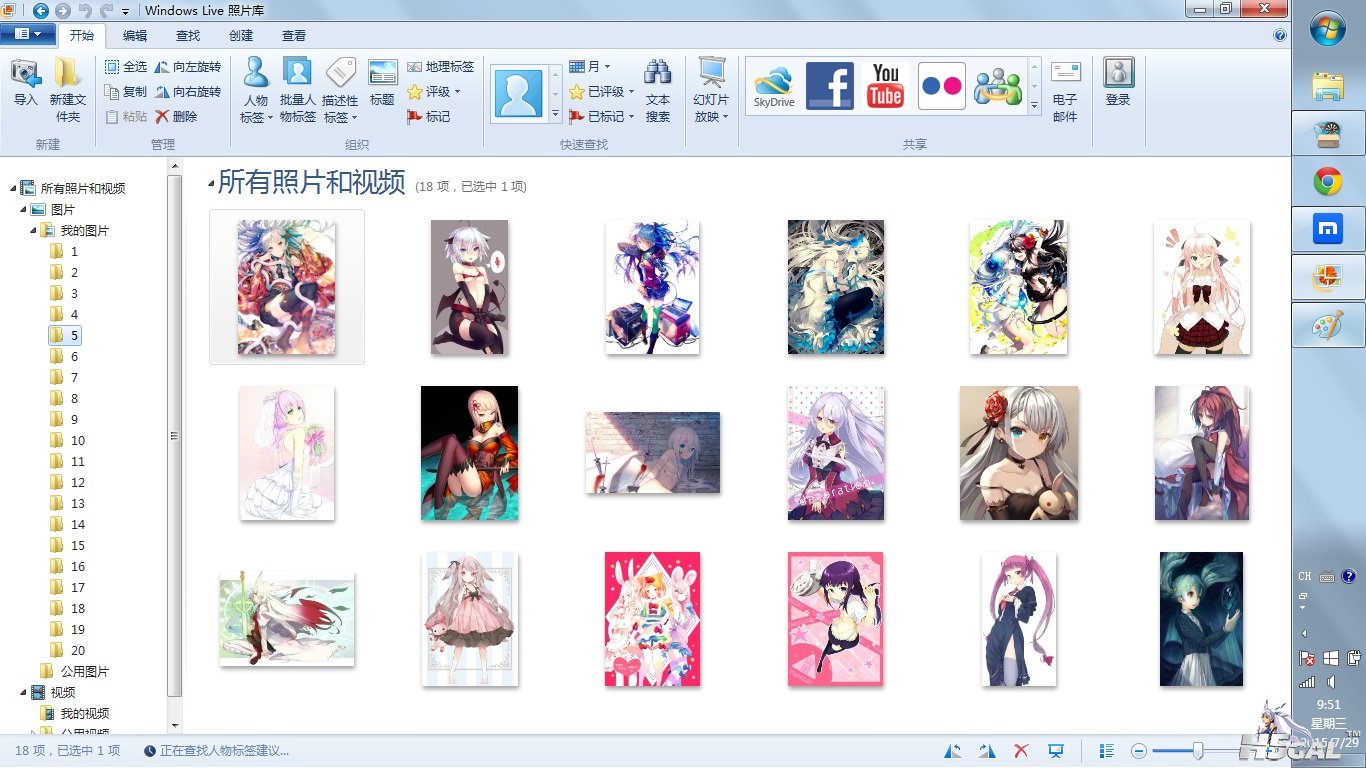Select the black-background thumbnail with orange dress
Viewport: 1366px width, 768px height.
[470, 453]
